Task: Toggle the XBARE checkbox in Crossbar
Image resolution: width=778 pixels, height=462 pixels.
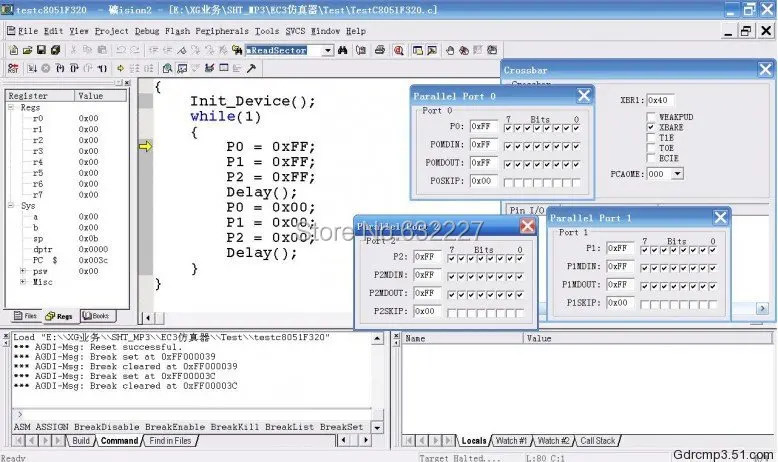Action: coord(651,127)
